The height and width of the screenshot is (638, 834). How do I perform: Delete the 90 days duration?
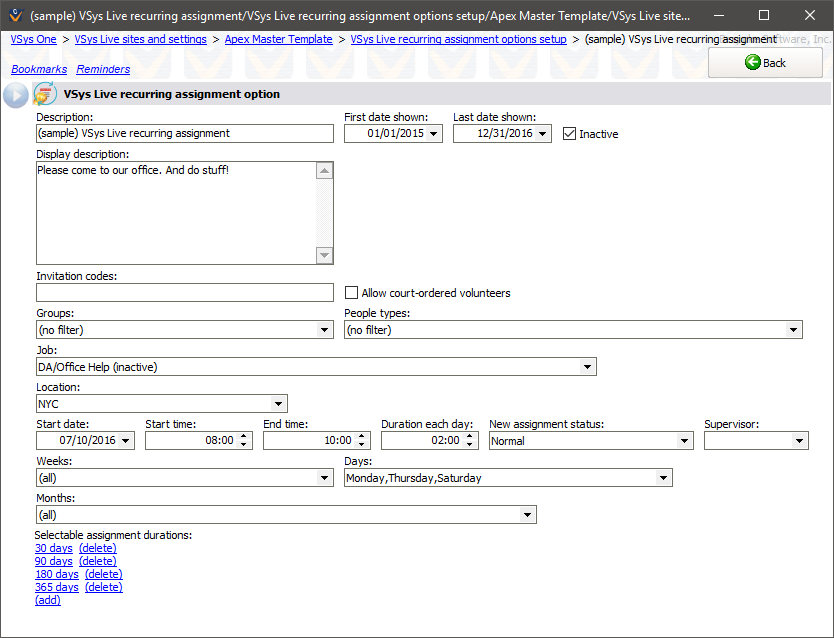pyautogui.click(x=98, y=561)
